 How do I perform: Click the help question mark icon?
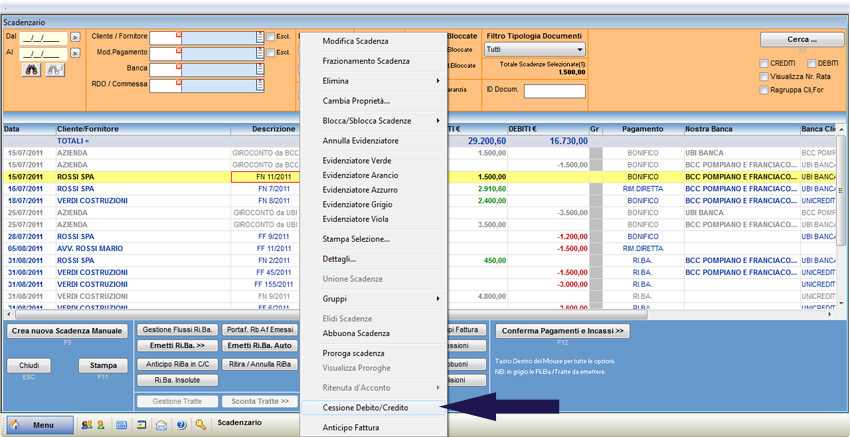[x=181, y=424]
